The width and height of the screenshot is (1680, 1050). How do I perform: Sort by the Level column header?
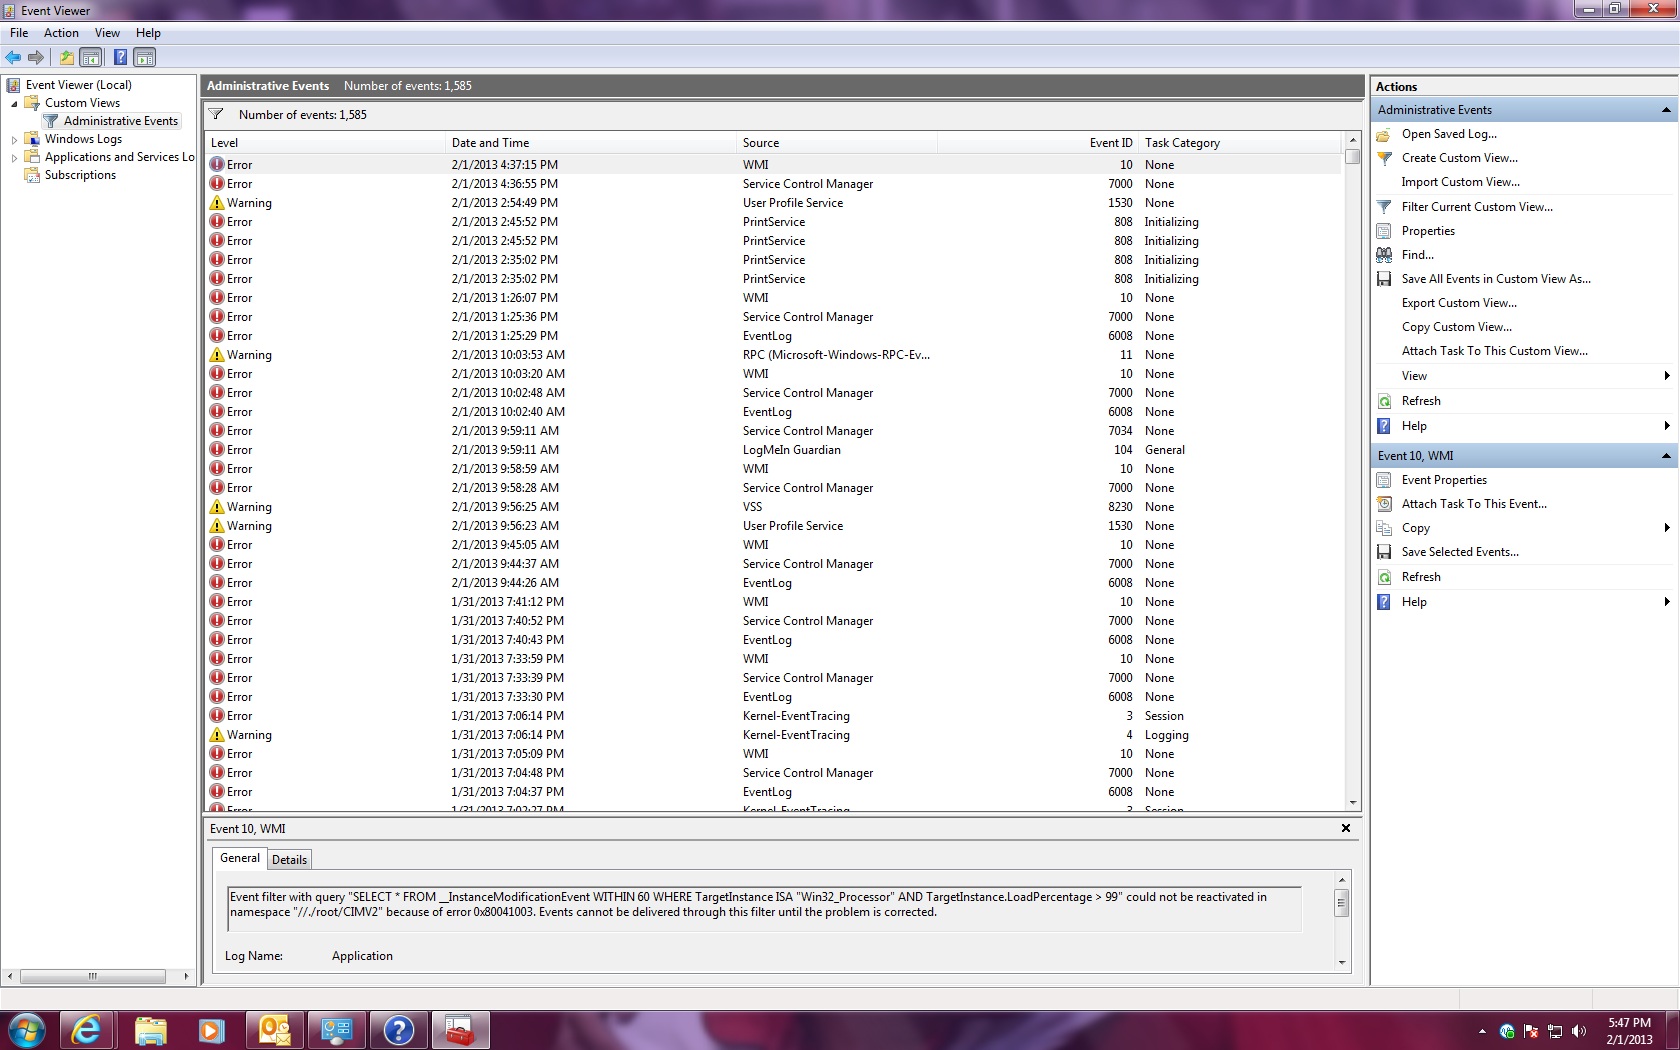click(324, 143)
